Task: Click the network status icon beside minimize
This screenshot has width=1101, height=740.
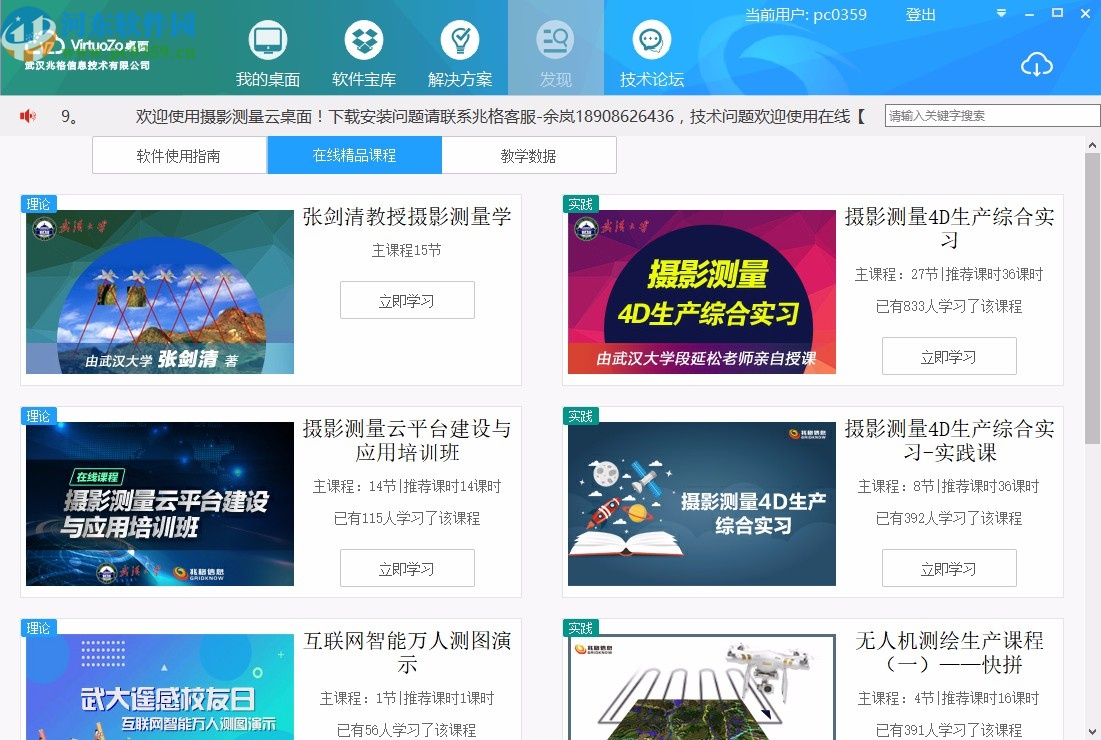Action: click(1000, 14)
